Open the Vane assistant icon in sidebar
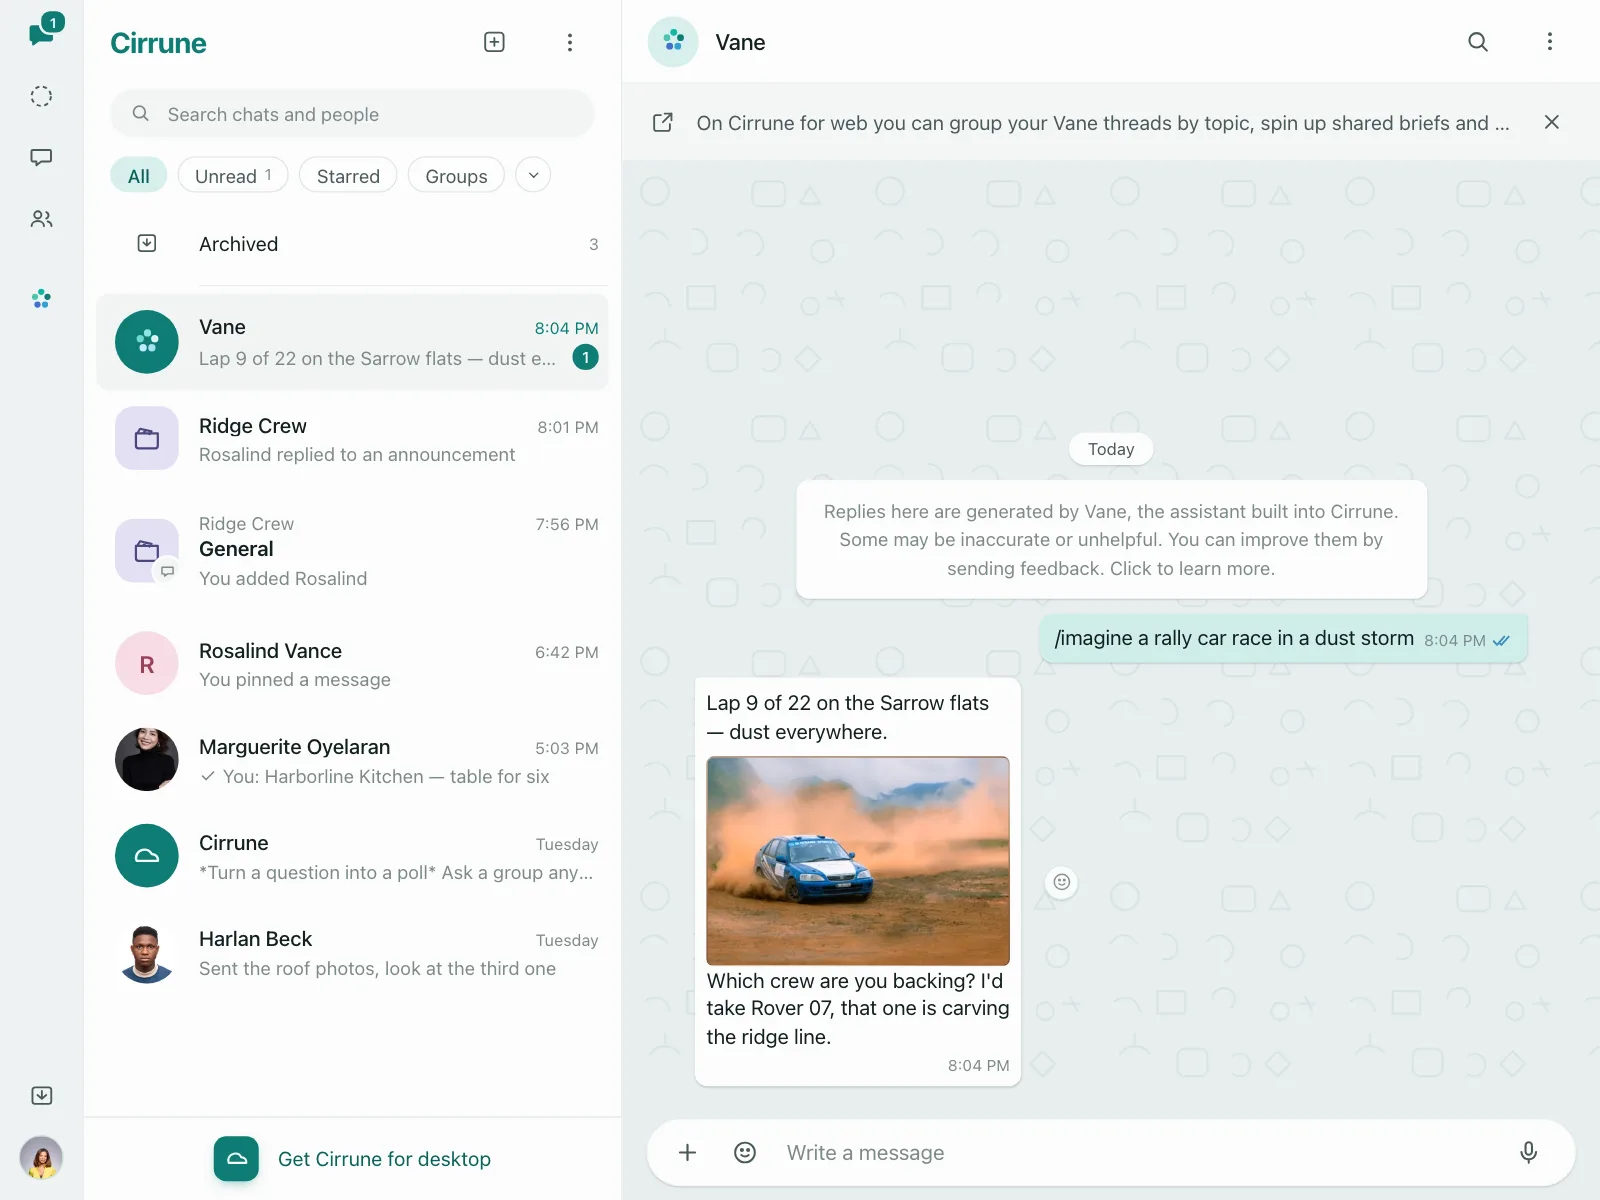Screen dimensions: 1600x1200 coord(41,298)
